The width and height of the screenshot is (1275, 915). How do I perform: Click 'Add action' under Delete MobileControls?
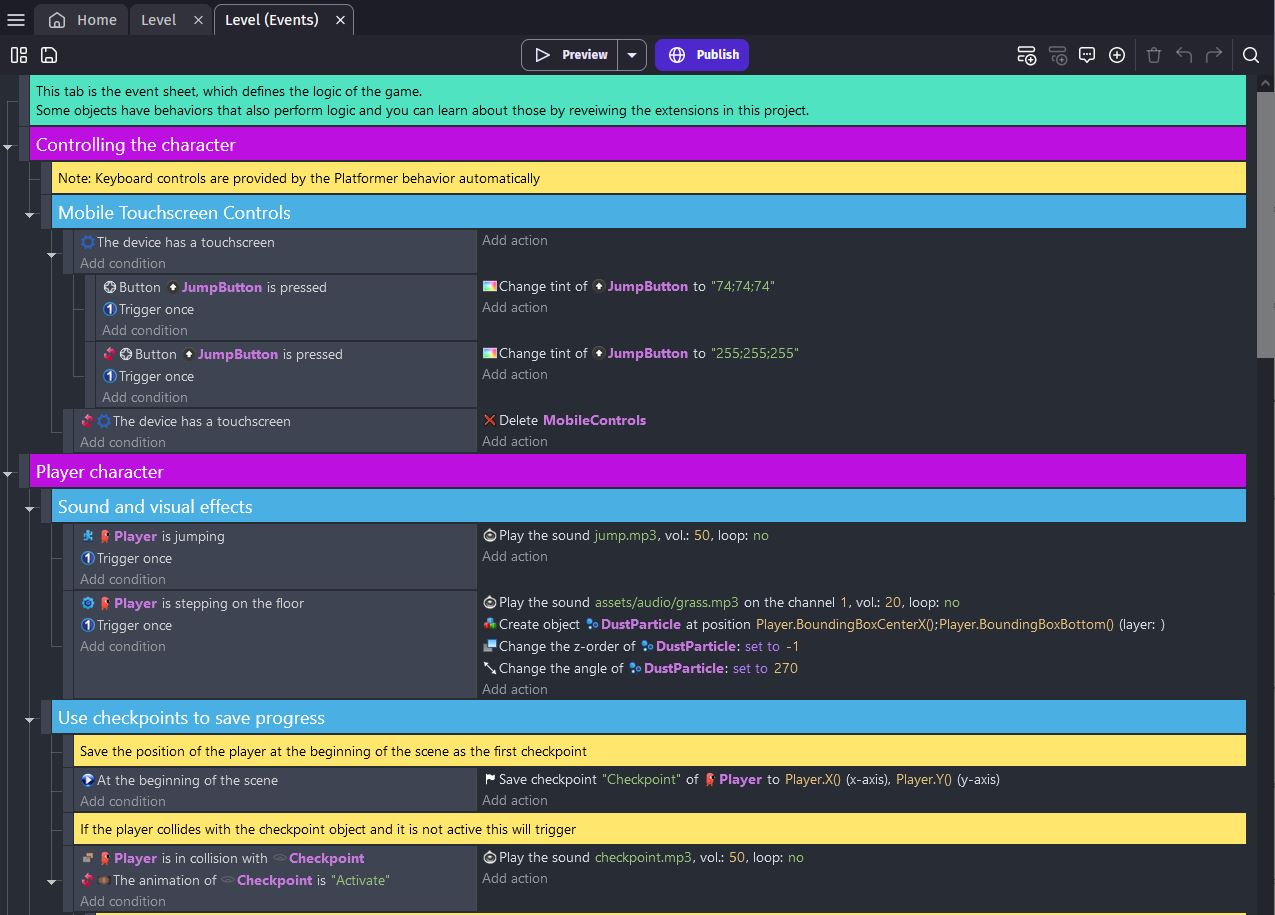tap(515, 441)
